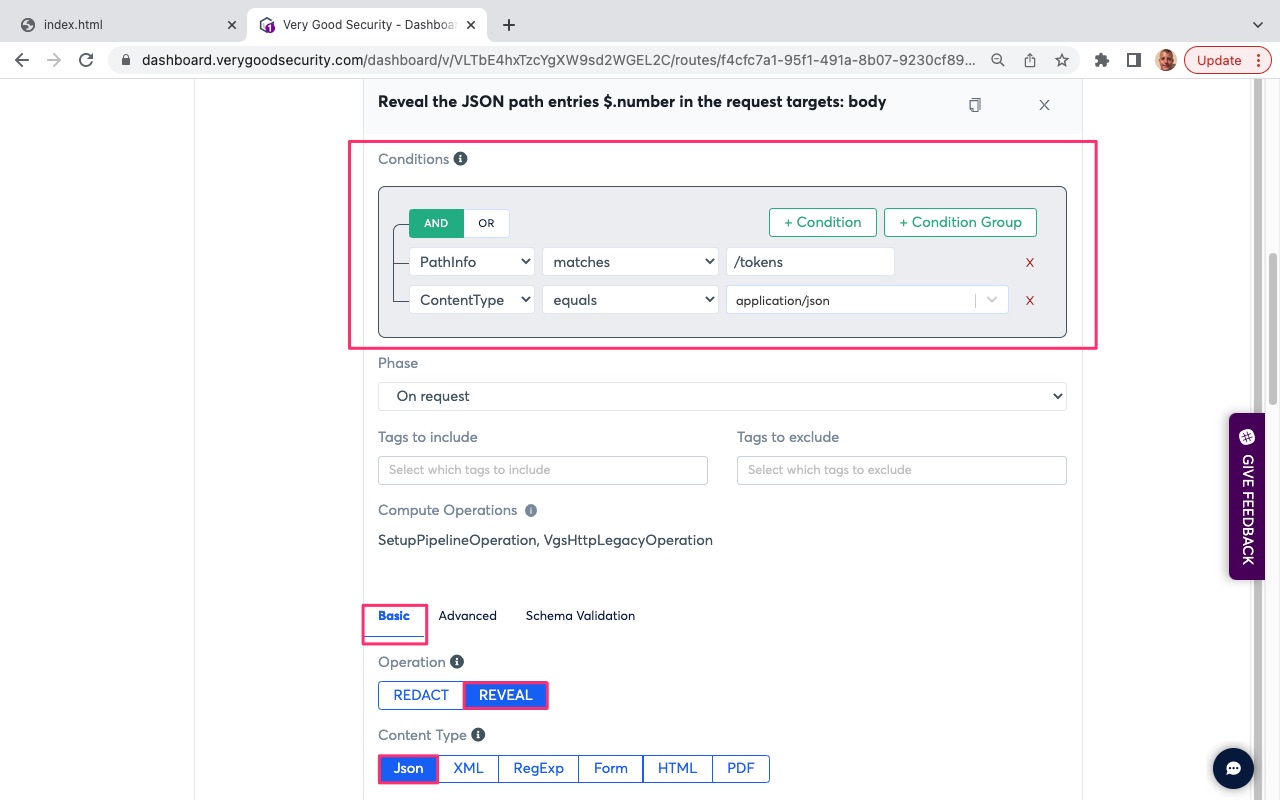This screenshot has width=1280, height=800.
Task: Remove the ContentType condition row
Action: pyautogui.click(x=1030, y=301)
